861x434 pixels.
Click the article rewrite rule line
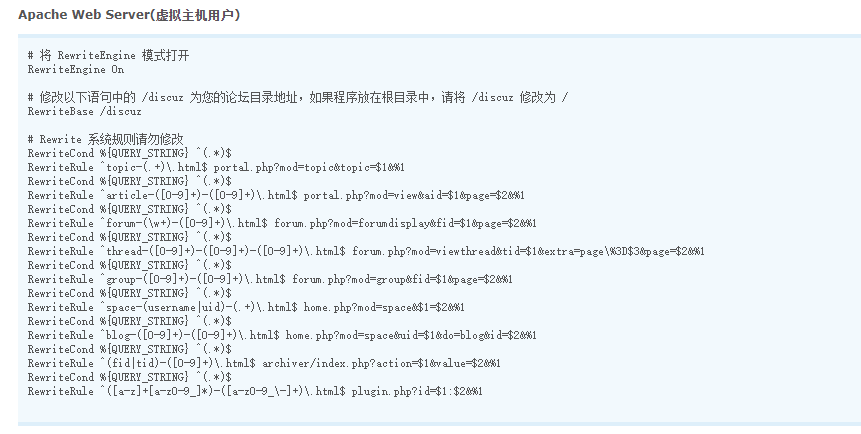276,196
